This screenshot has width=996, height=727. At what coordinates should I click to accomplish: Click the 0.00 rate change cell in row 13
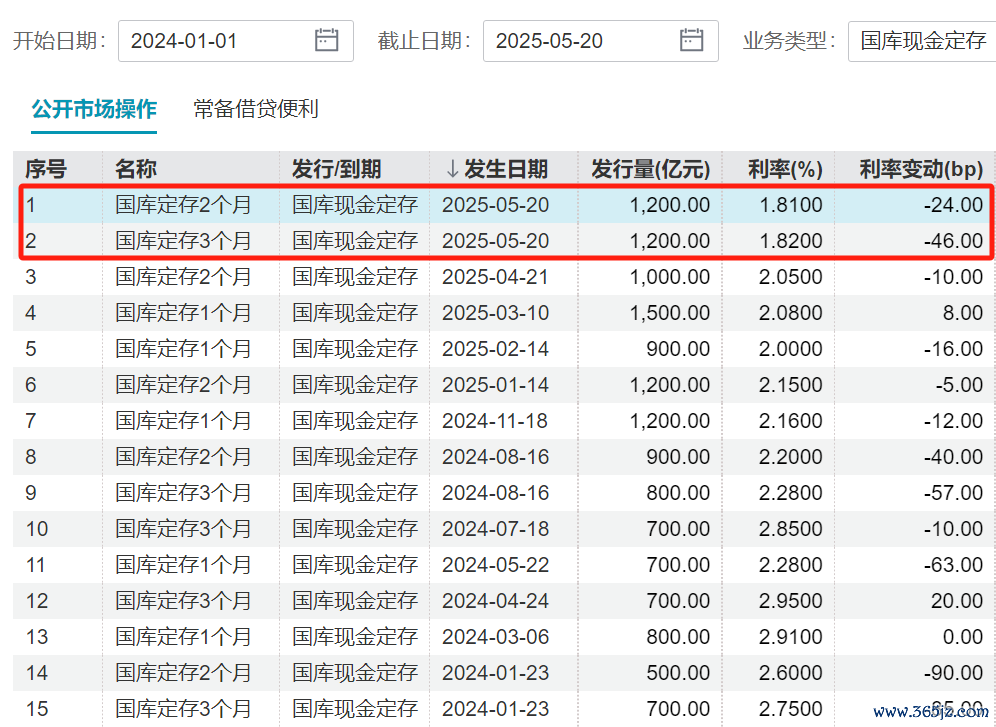[x=962, y=637]
